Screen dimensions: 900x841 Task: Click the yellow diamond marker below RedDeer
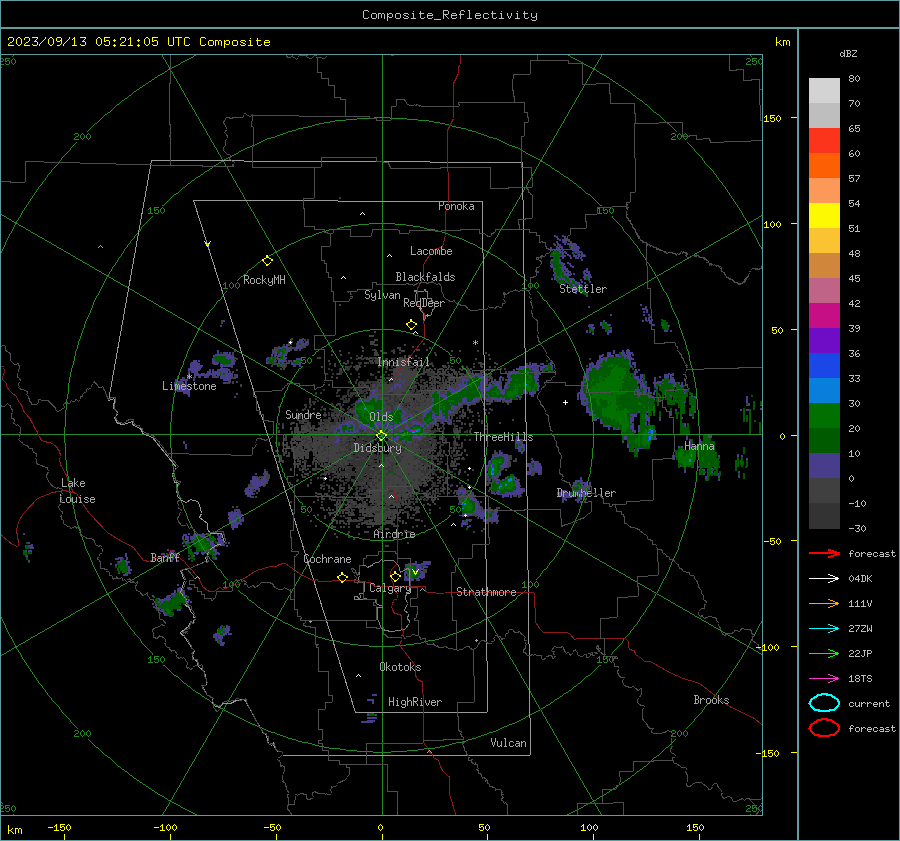411,325
